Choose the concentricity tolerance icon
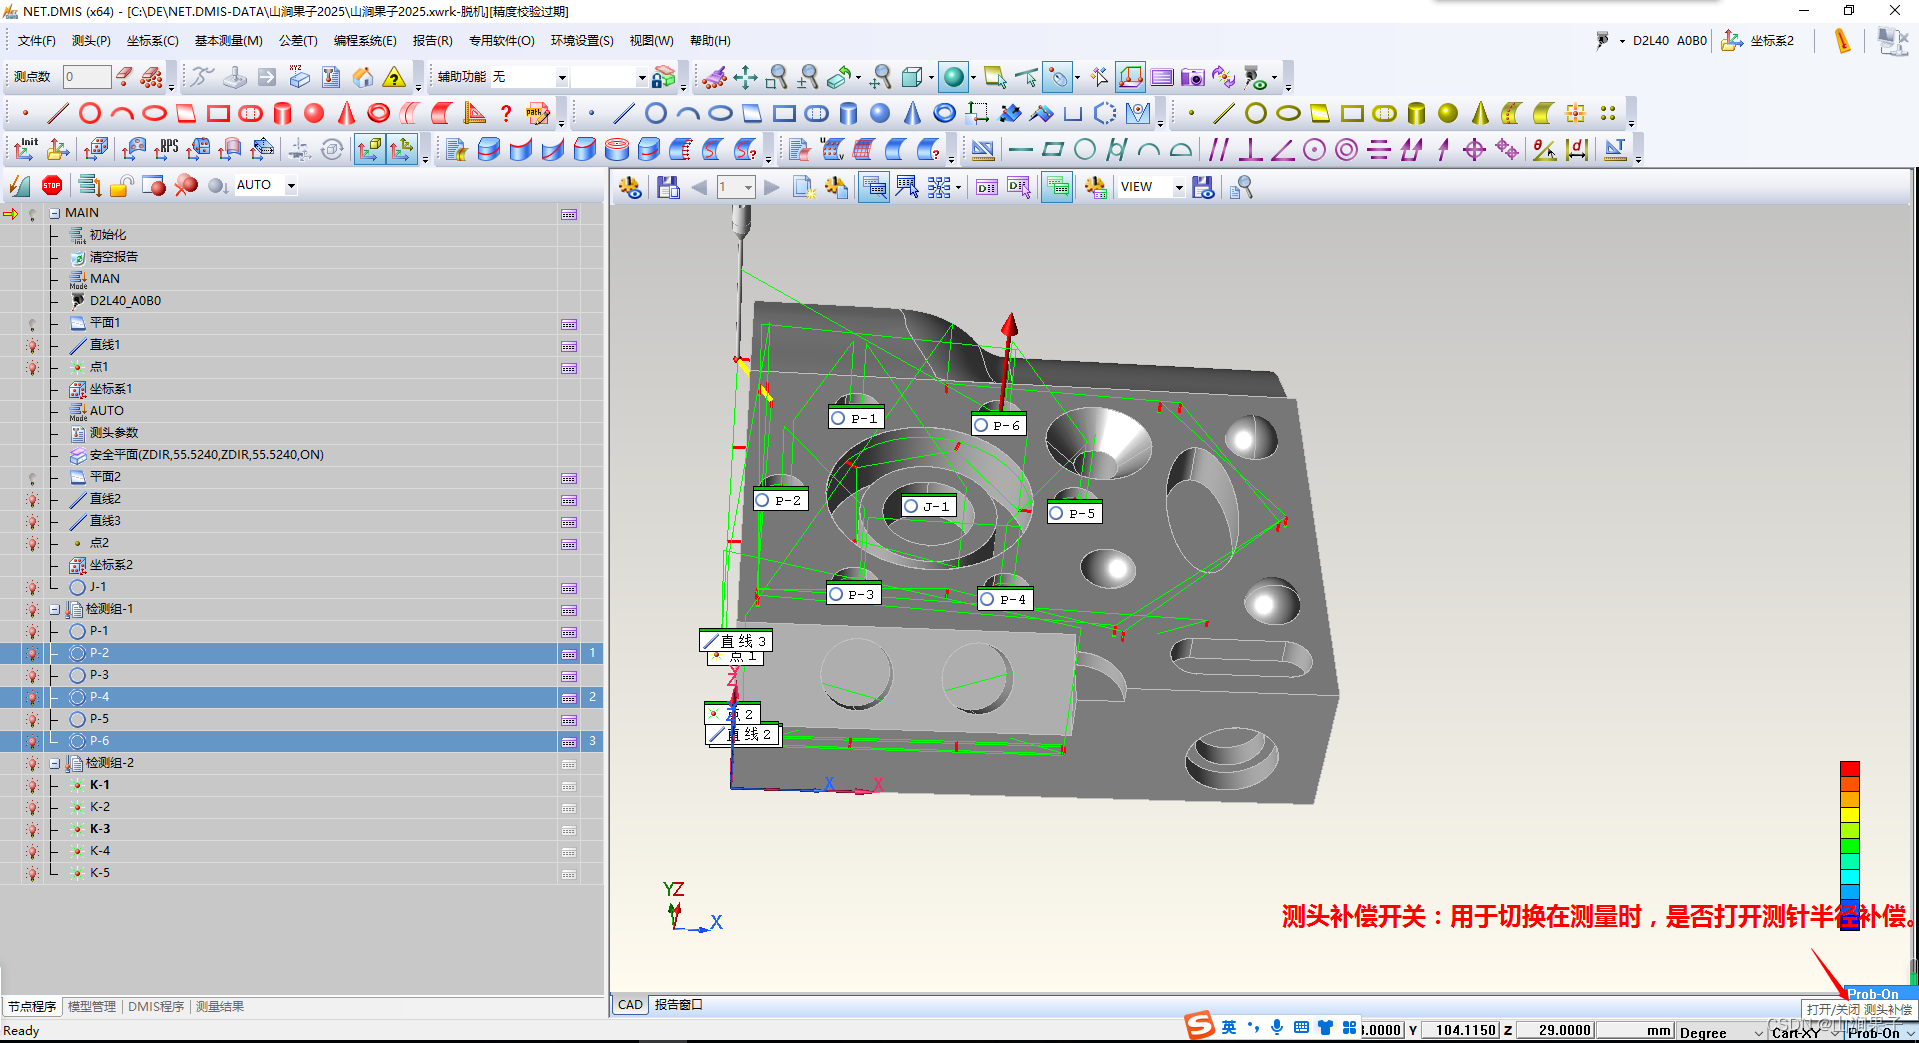The image size is (1919, 1043). 1347,149
